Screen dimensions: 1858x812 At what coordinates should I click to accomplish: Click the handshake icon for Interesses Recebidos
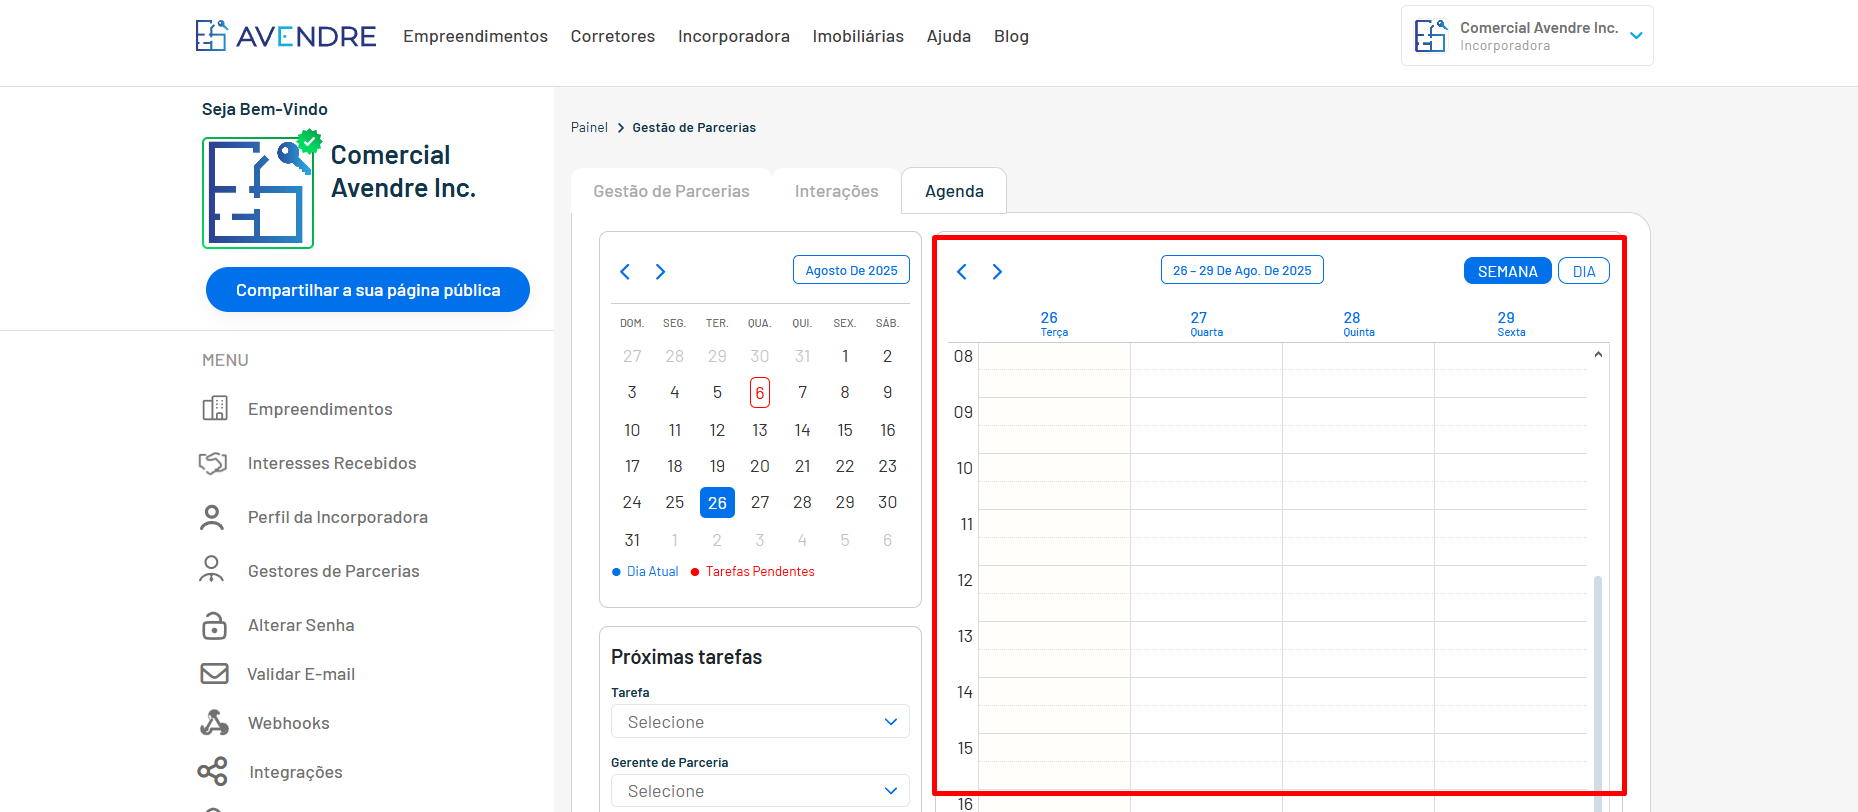(213, 463)
